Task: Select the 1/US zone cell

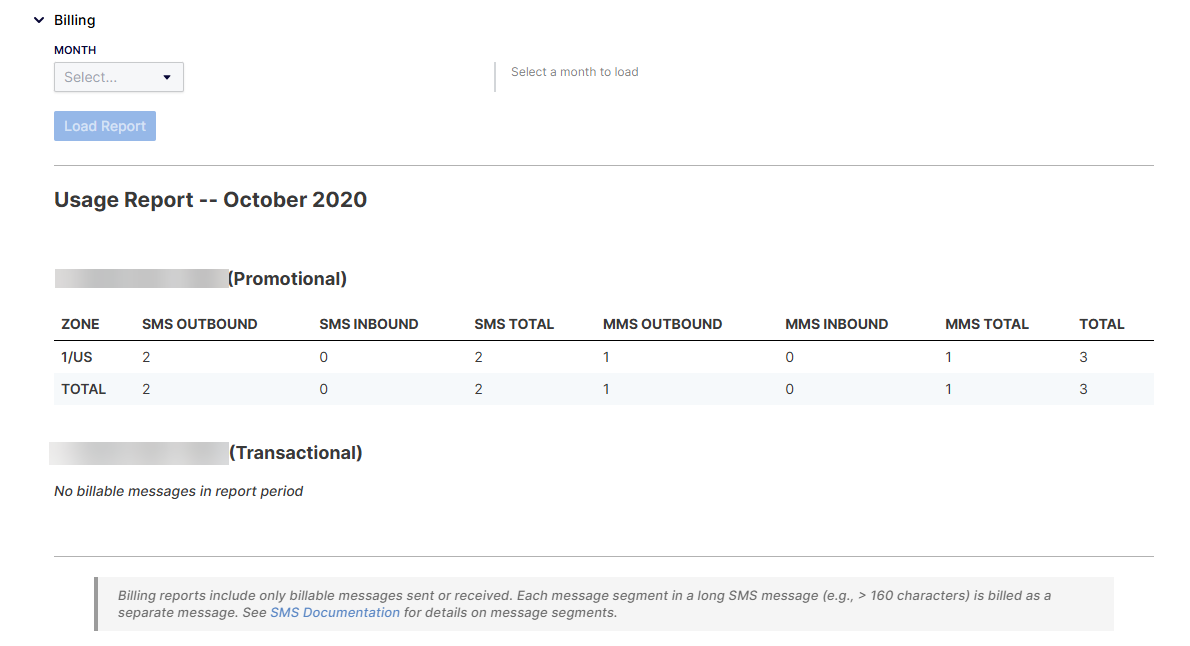Action: (77, 357)
